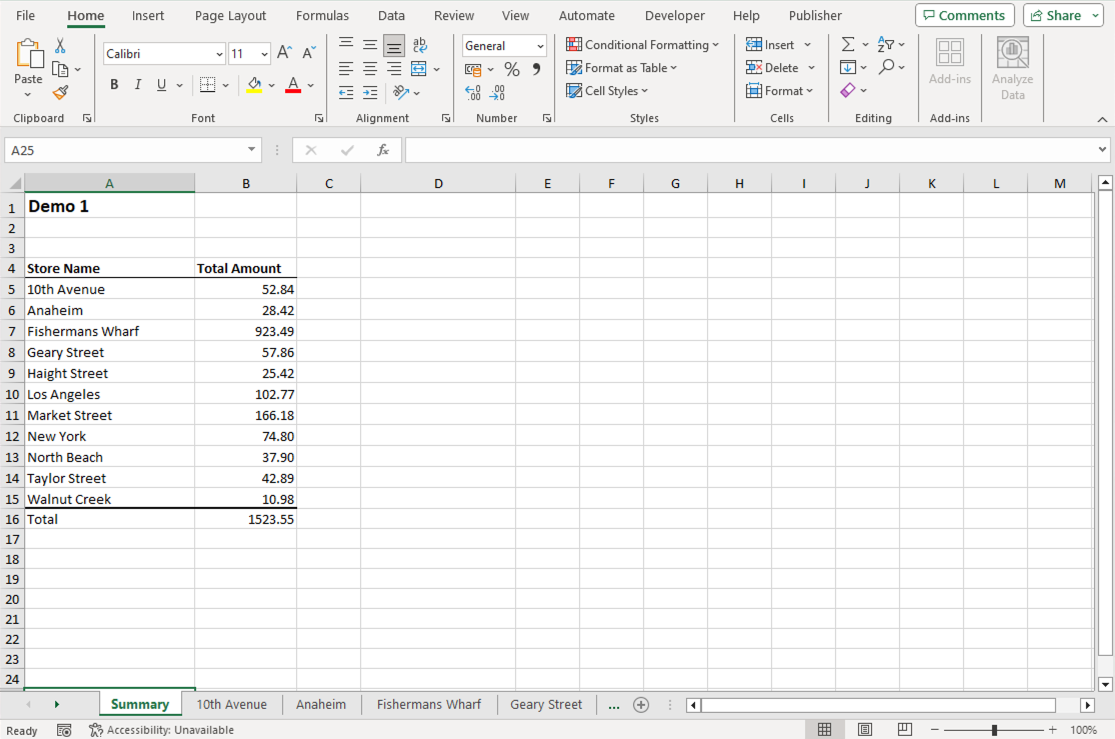Screen dimensions: 1115x739
Task: Apply underline to selected cell
Action: tap(160, 84)
